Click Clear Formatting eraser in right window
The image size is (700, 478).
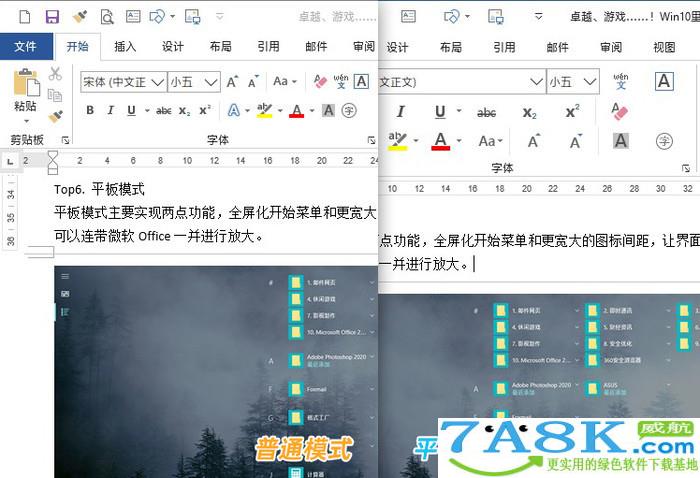click(x=619, y=111)
